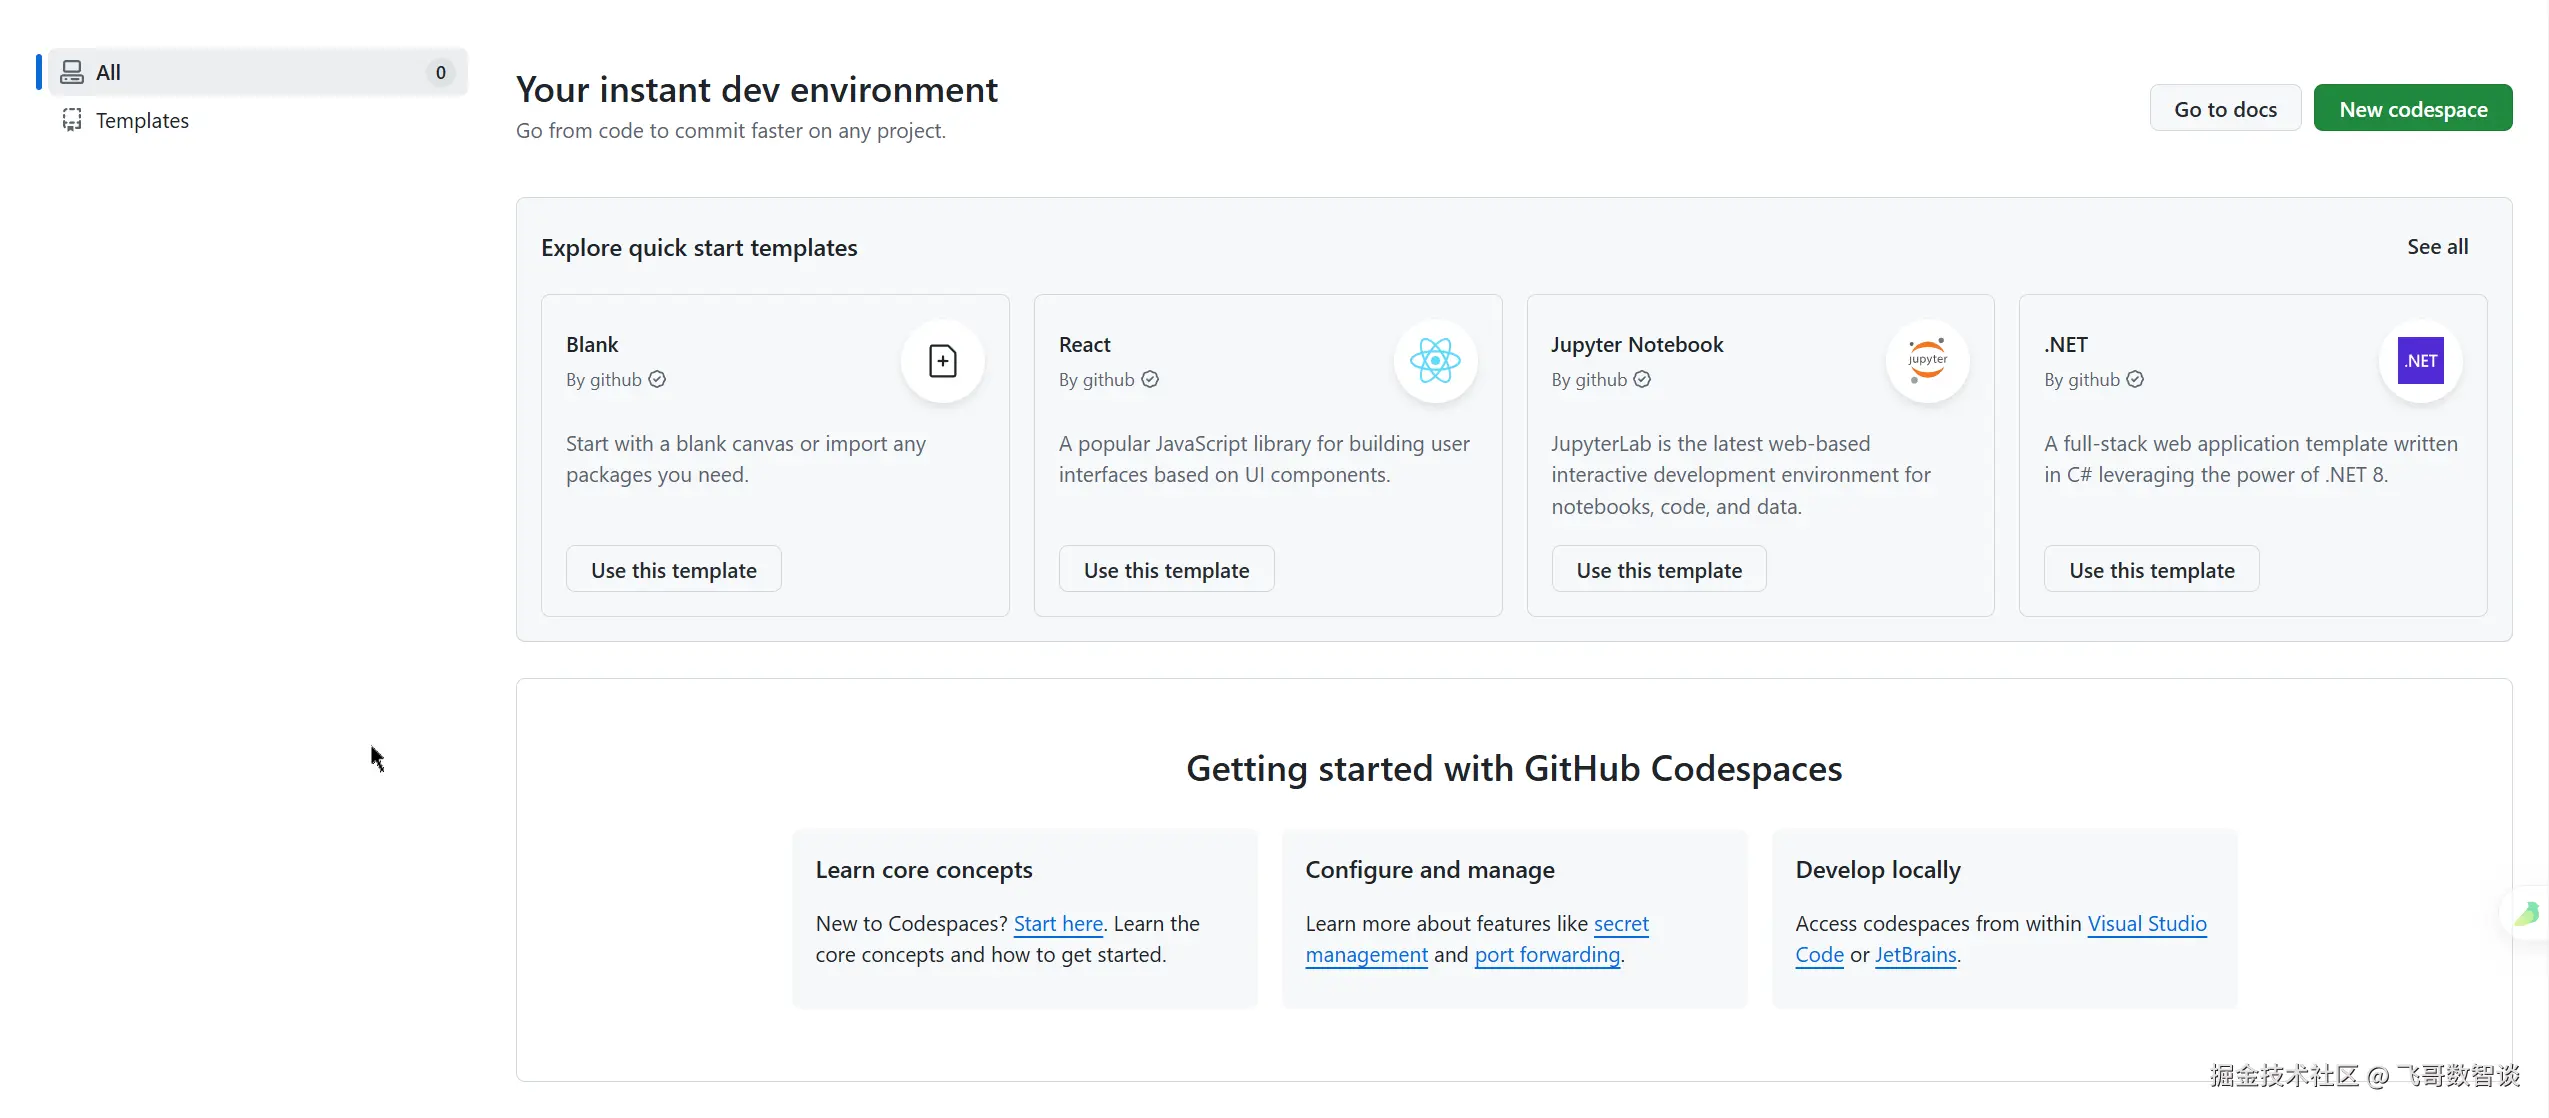This screenshot has width=2549, height=1118.
Task: Open Go to docs
Action: pyautogui.click(x=2225, y=109)
